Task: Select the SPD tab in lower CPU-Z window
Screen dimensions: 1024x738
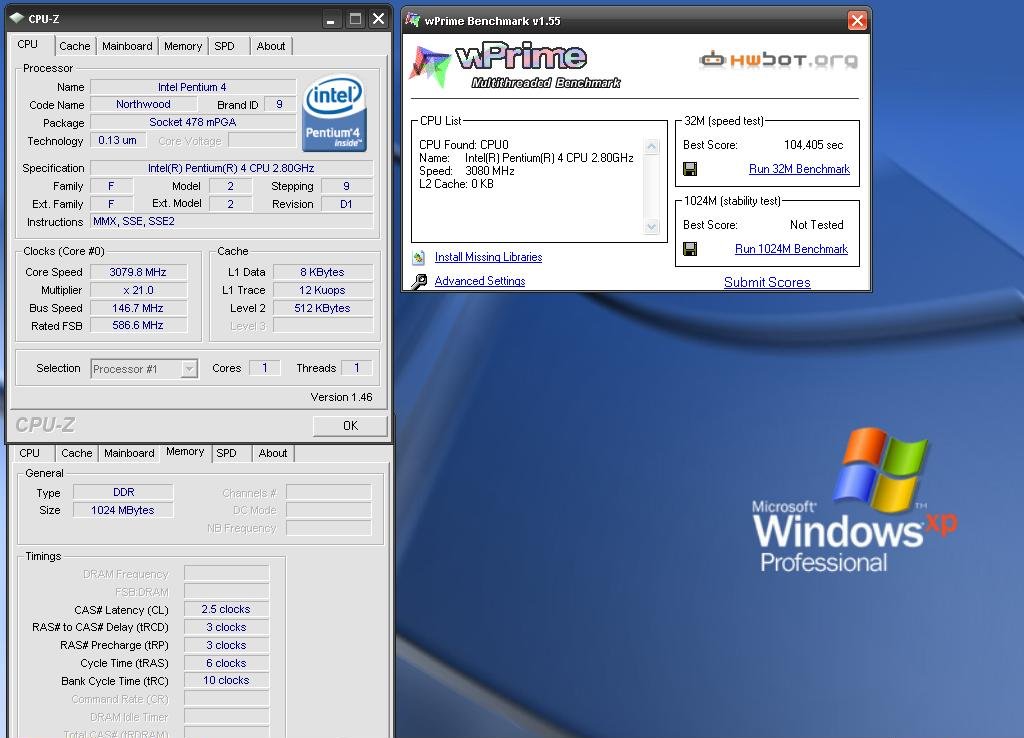Action: [x=227, y=453]
